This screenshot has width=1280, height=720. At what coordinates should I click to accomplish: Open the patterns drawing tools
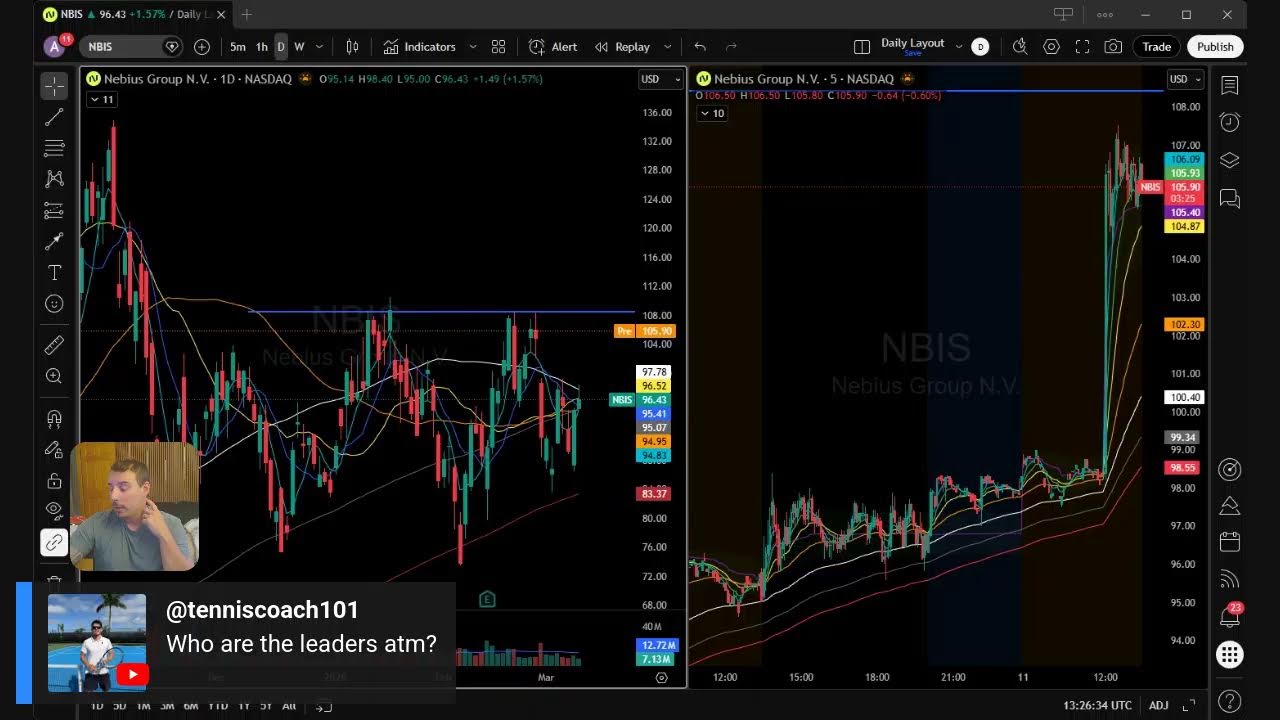tap(54, 179)
